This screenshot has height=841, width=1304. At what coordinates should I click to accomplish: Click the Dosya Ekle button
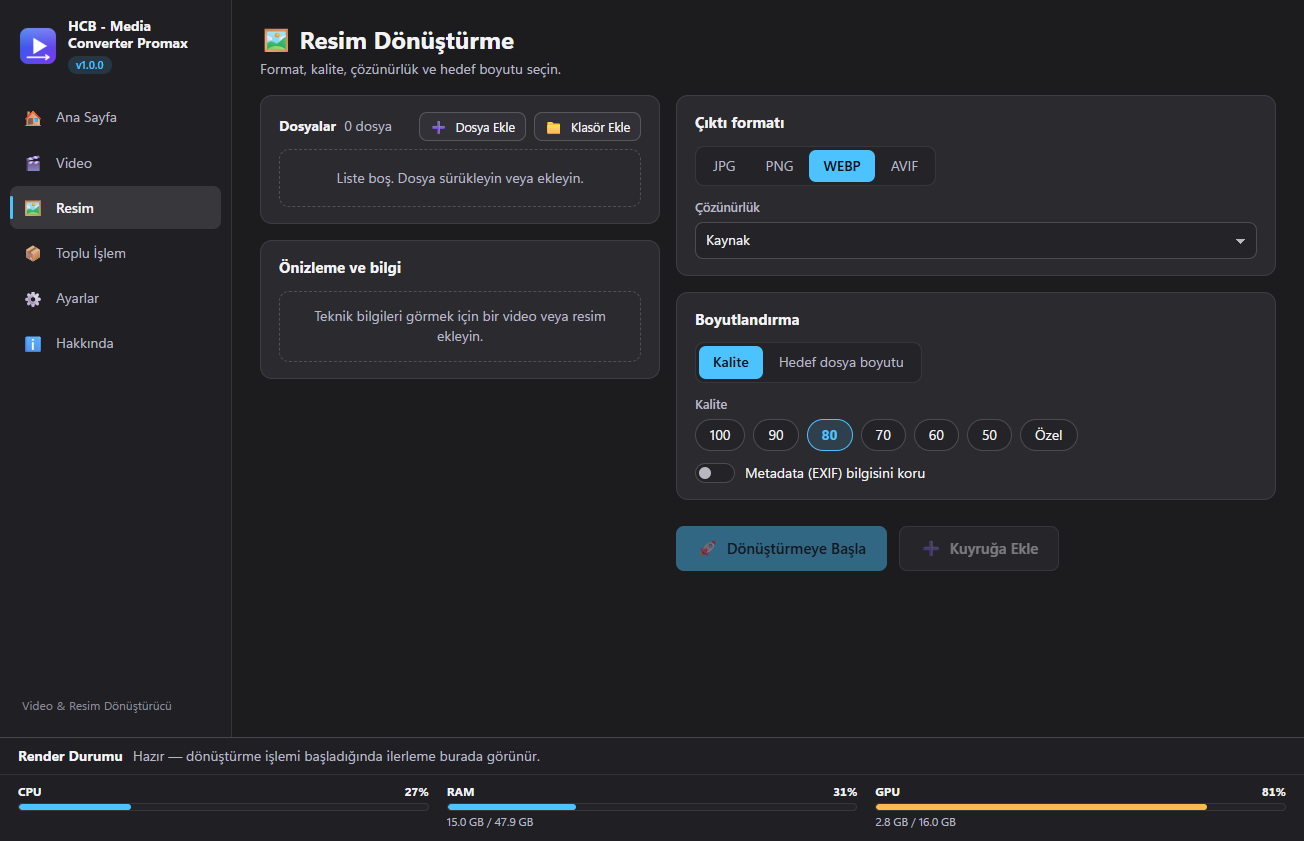tap(472, 127)
